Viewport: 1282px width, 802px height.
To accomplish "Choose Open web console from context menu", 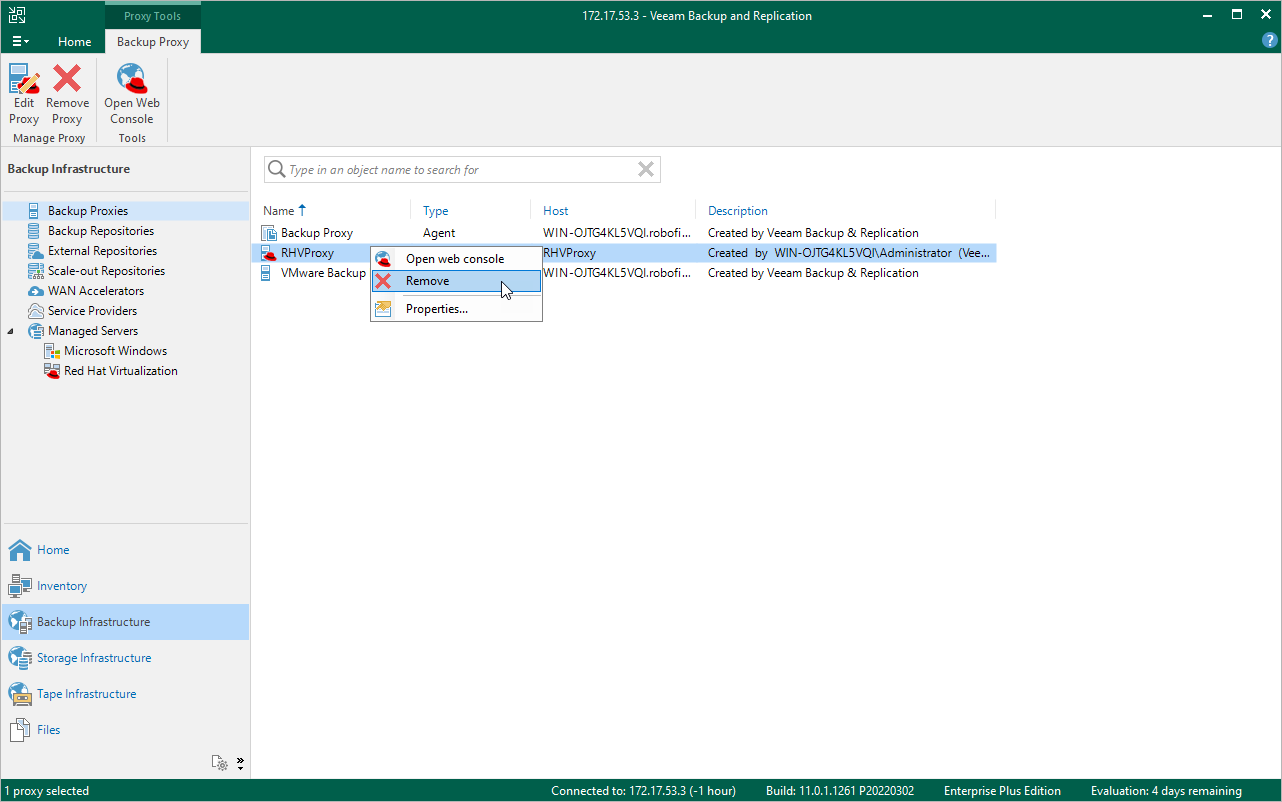I will coord(456,259).
